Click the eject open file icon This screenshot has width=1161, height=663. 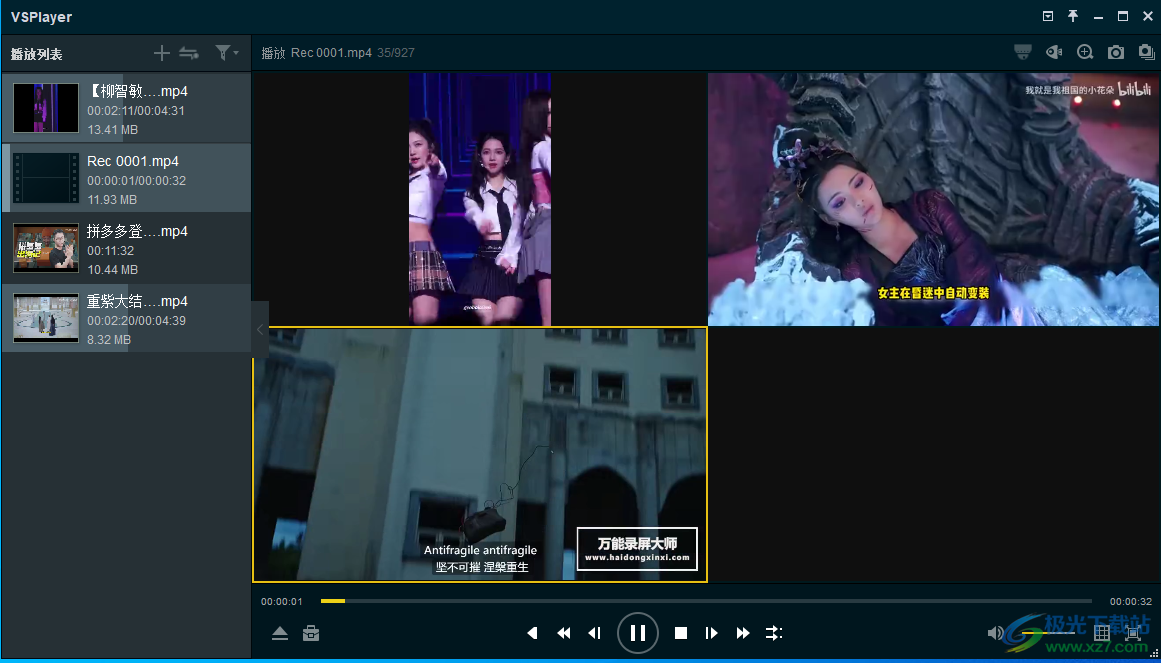pos(280,633)
